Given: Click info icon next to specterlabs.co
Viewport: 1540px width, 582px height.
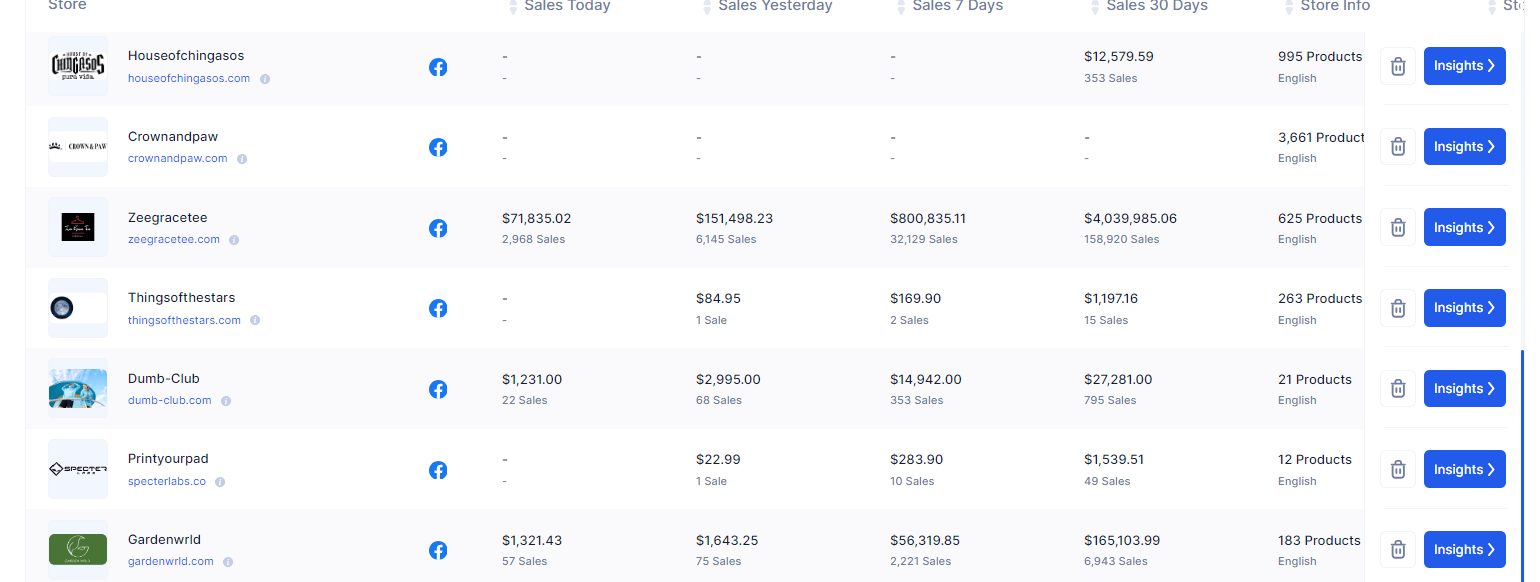Looking at the screenshot, I should 220,482.
